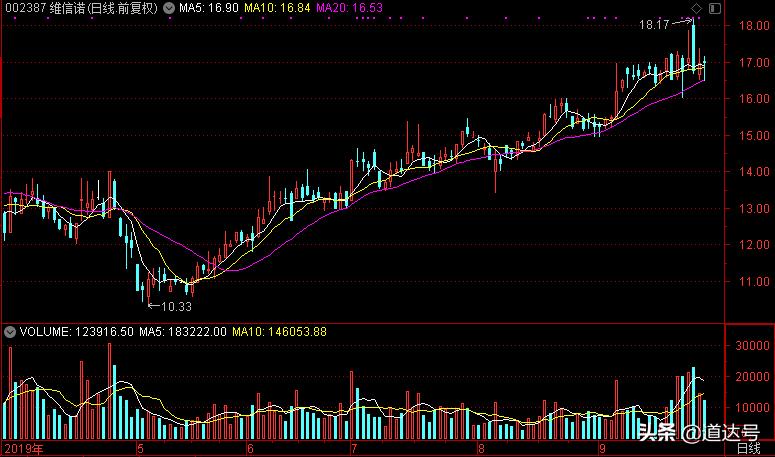This screenshot has width=775, height=457.
Task: Select the MA5: 16.90 label
Action: pyautogui.click(x=209, y=8)
